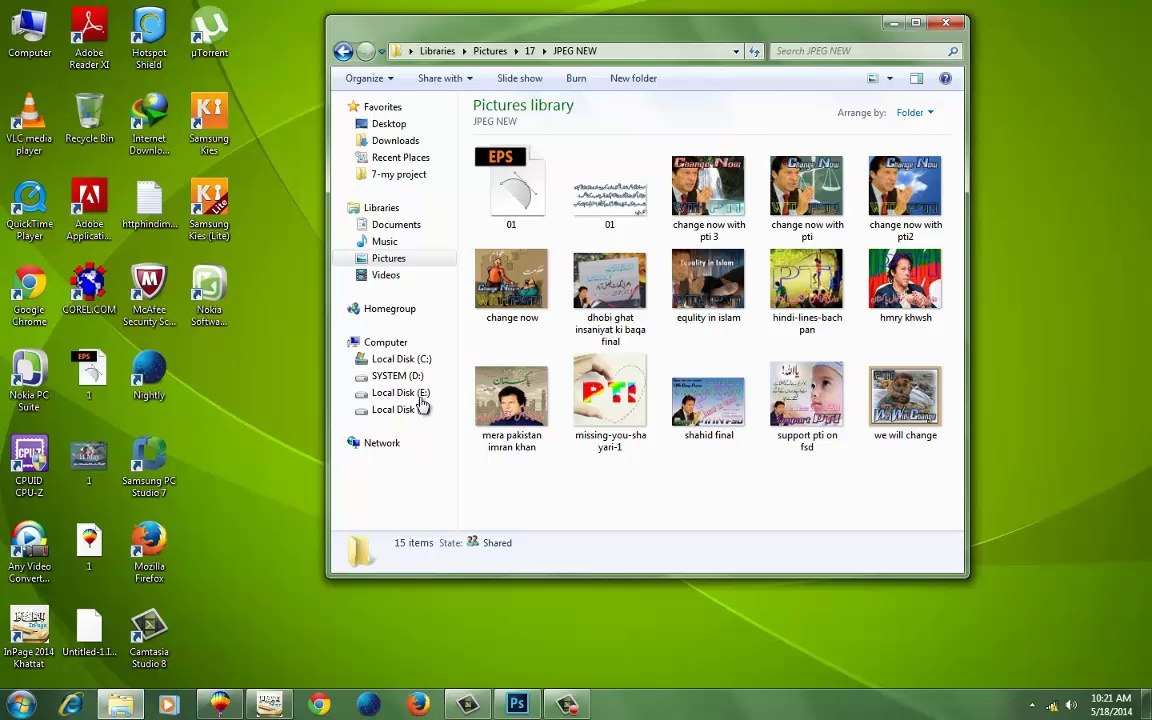Screen dimensions: 1152x720
Task: Toggle the preview pane icon
Action: click(916, 79)
